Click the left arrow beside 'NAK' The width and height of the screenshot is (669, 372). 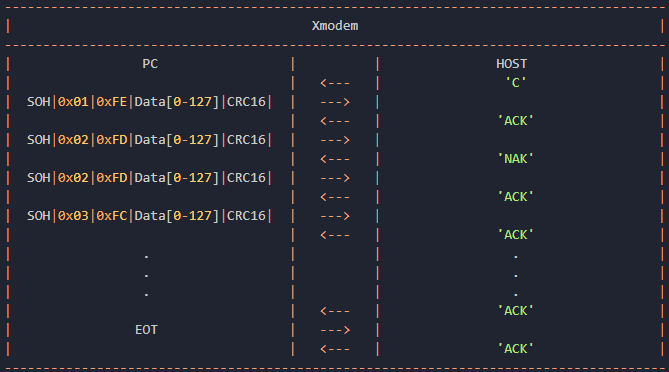coord(335,159)
